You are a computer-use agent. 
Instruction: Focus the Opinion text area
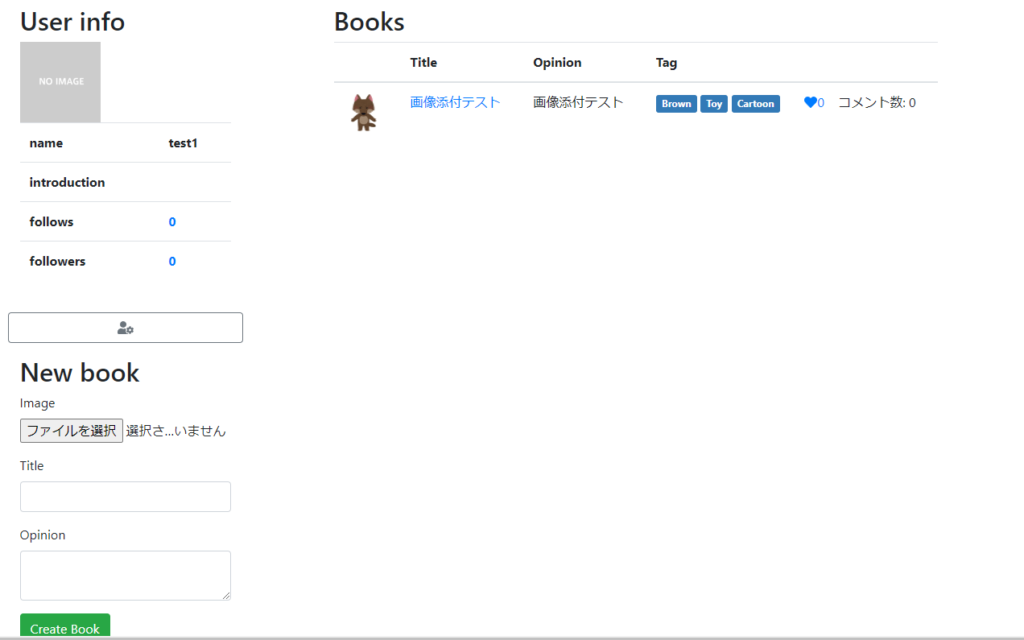pyautogui.click(x=125, y=575)
